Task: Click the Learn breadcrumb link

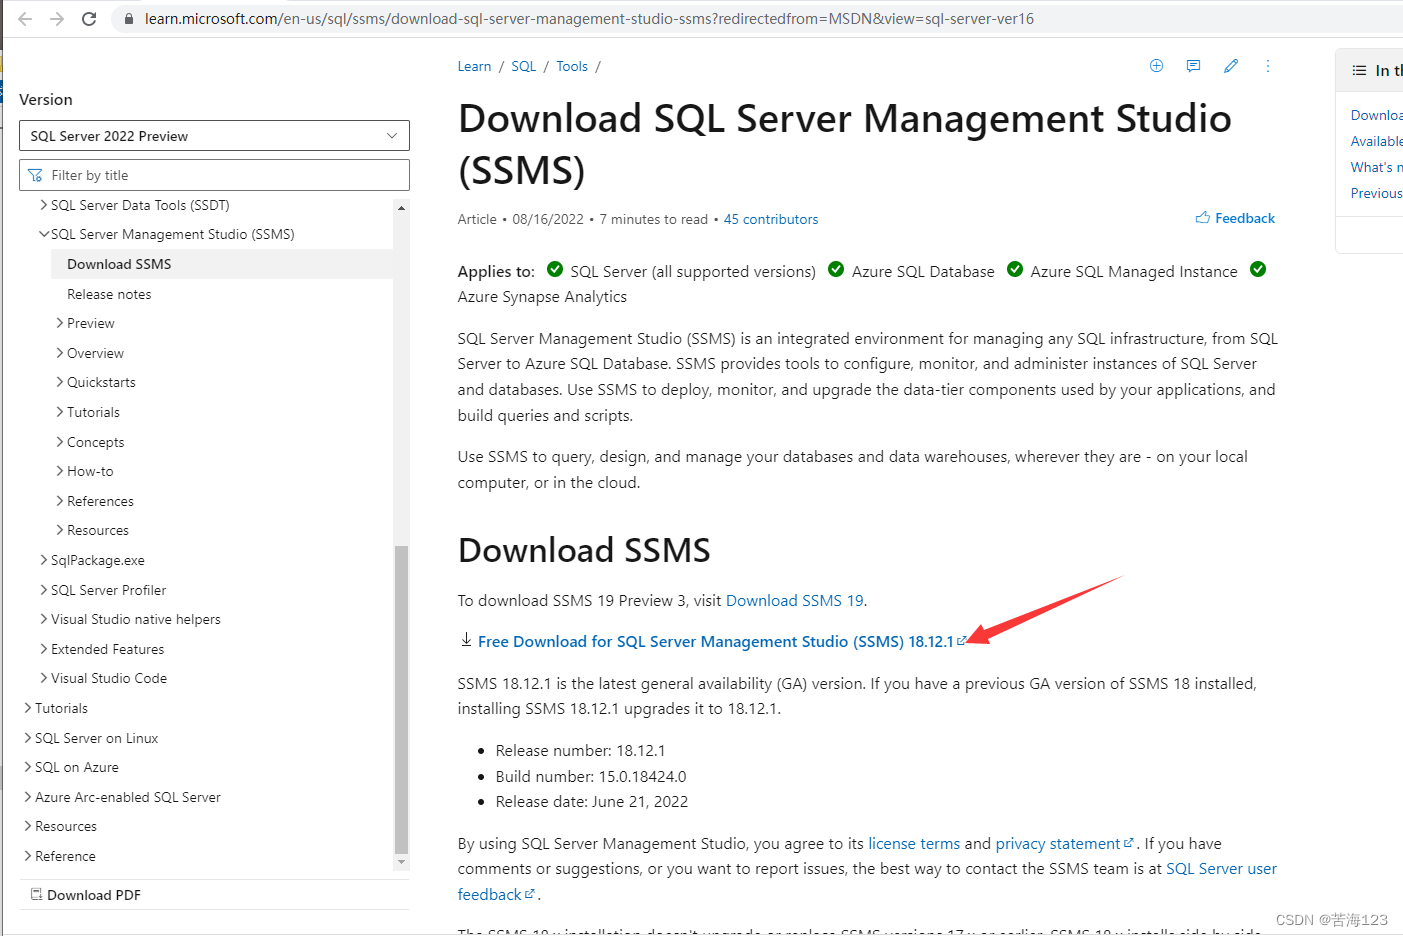Action: click(474, 66)
